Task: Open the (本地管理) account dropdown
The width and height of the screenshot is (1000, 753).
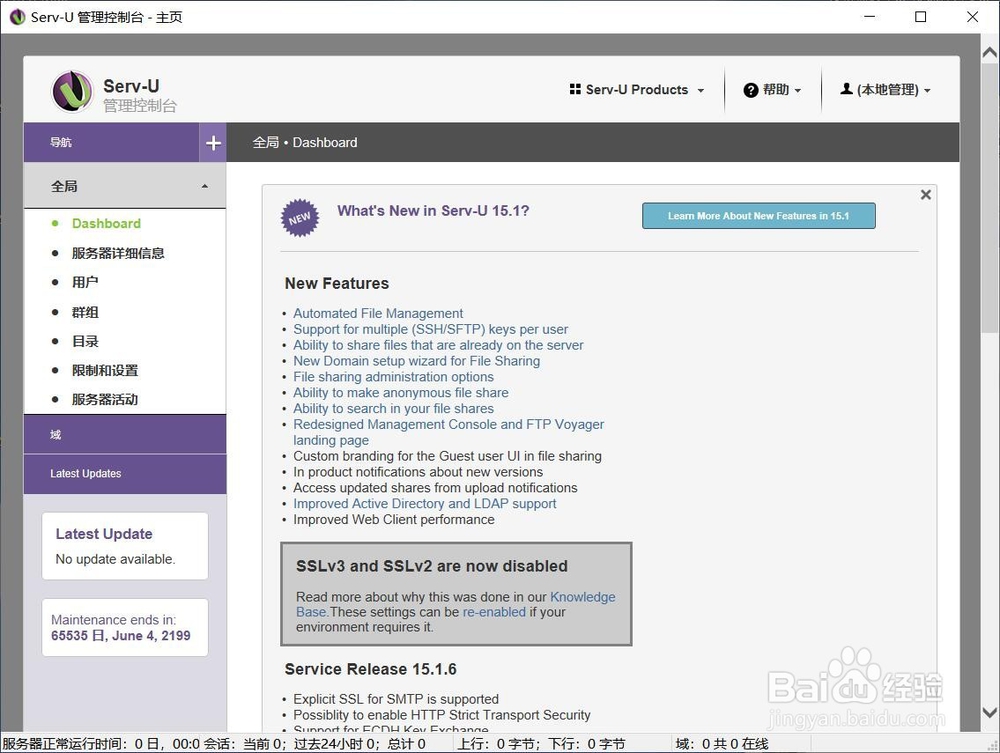Action: pos(885,90)
